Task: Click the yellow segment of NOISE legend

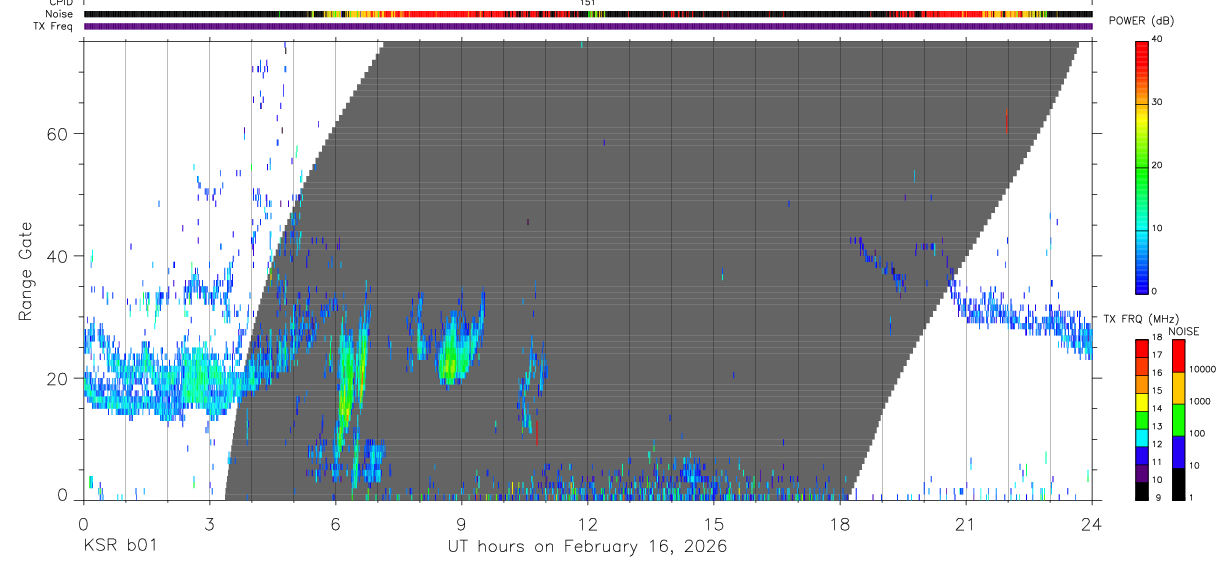Action: (1178, 388)
